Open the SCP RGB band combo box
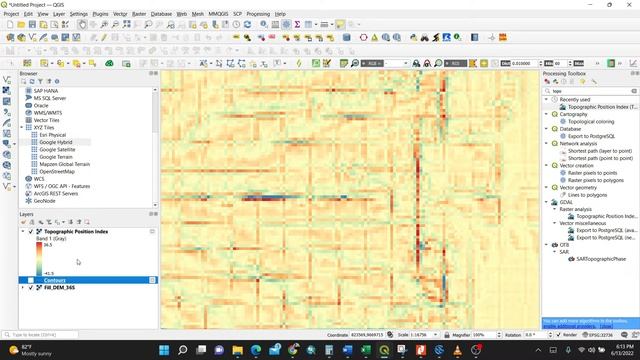This screenshot has height=360, width=640. (x=396, y=63)
